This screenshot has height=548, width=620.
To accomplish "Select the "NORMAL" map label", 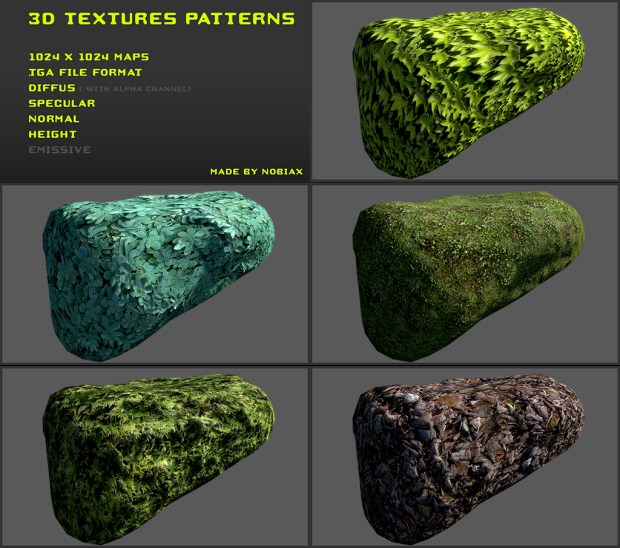I will 53,118.
